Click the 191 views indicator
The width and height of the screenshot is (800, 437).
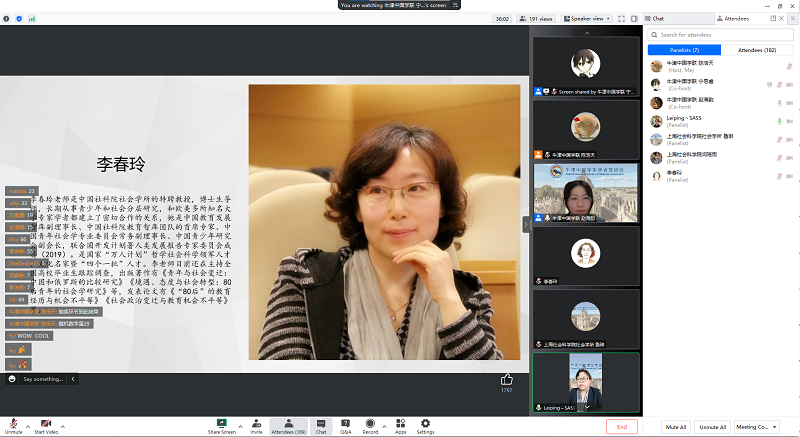coord(536,18)
